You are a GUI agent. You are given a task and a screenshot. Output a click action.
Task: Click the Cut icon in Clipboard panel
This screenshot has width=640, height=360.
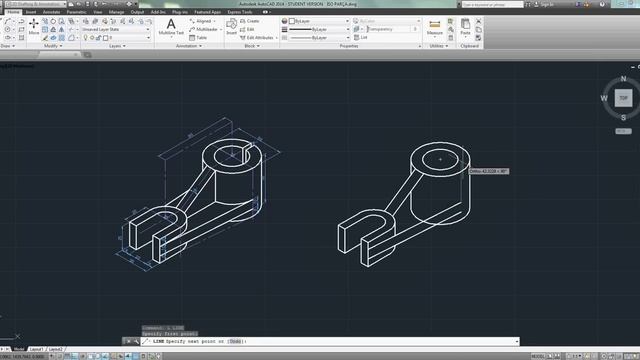[479, 21]
